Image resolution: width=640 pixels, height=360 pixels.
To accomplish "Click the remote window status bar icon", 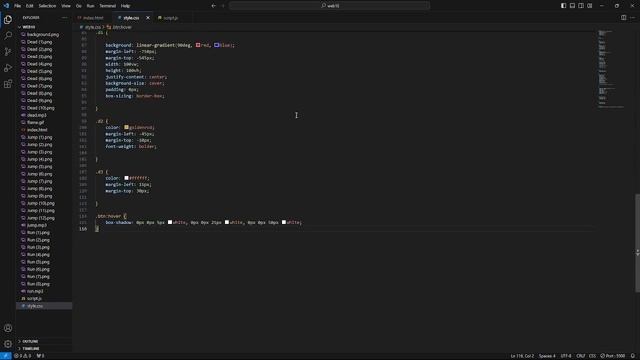I will click(5, 356).
